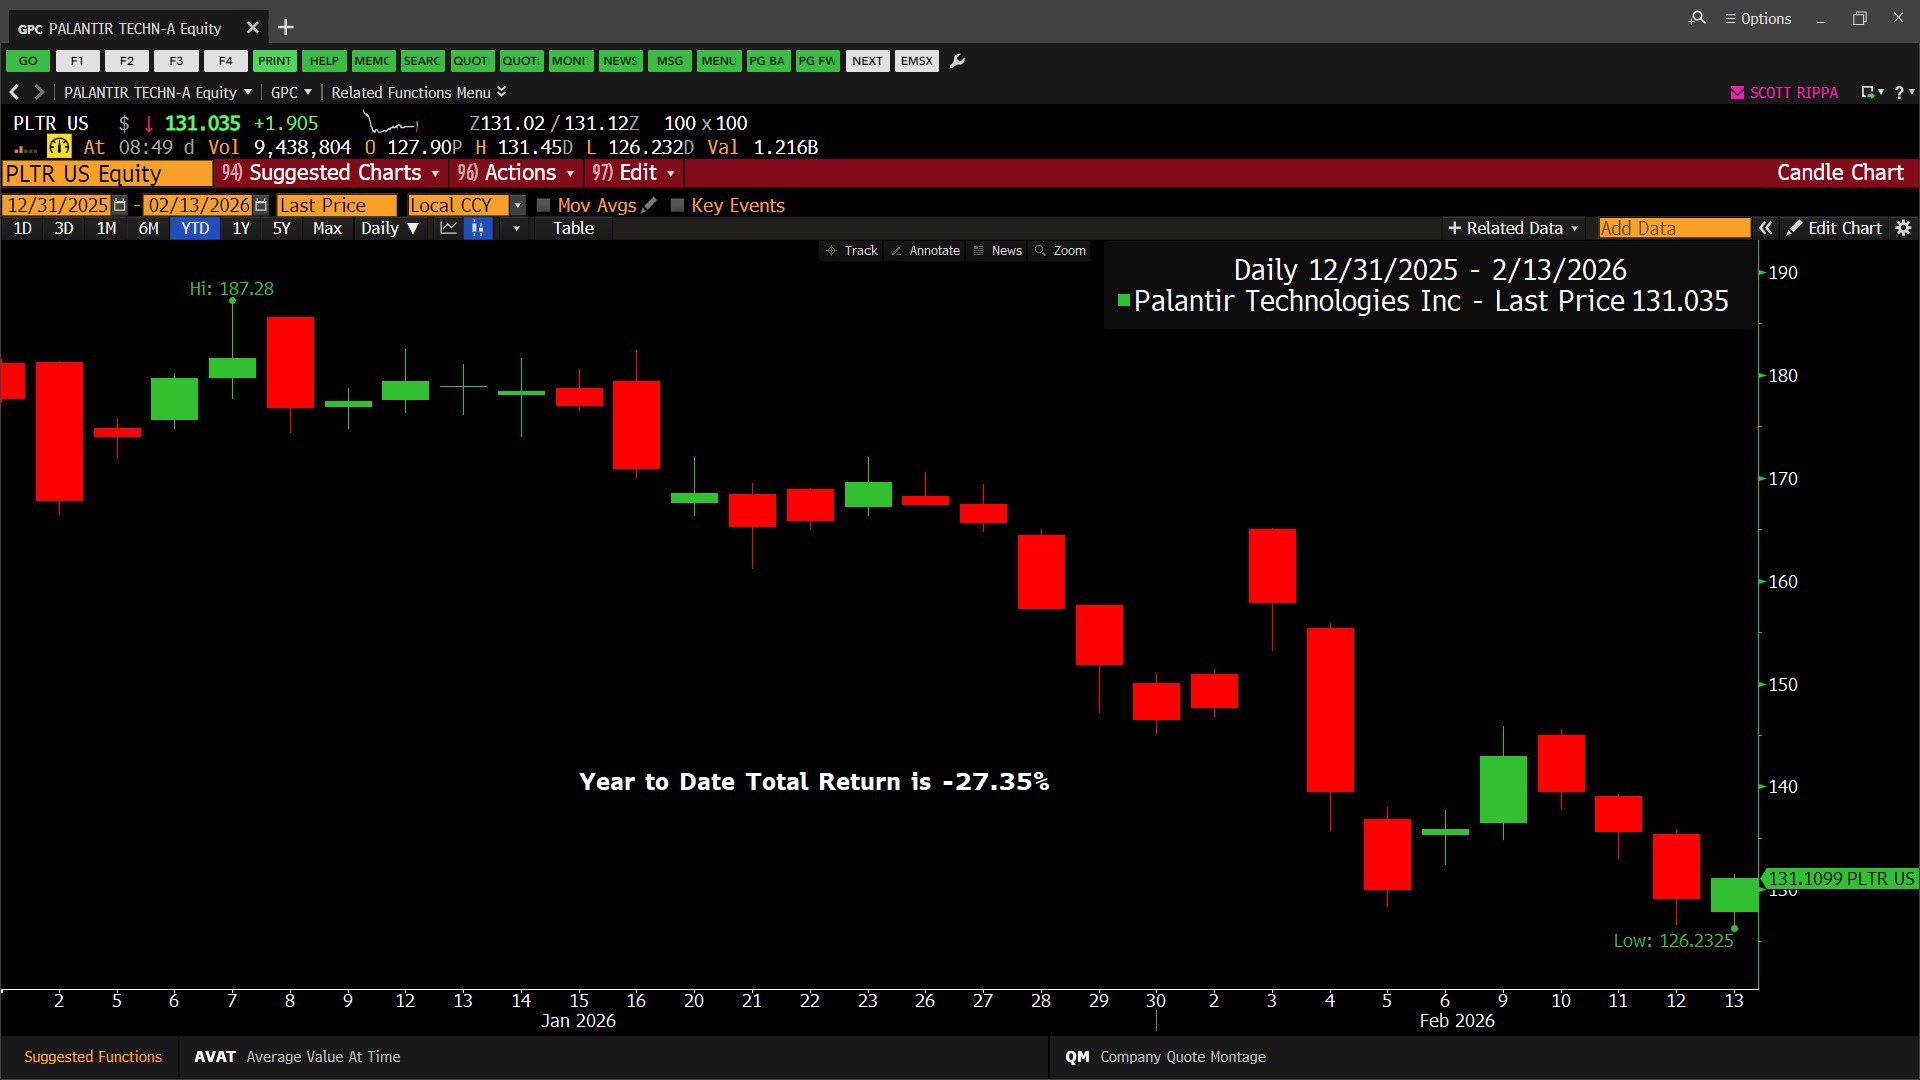Image resolution: width=1920 pixels, height=1080 pixels.
Task: Toggle the Track crosshair option
Action: tap(851, 251)
